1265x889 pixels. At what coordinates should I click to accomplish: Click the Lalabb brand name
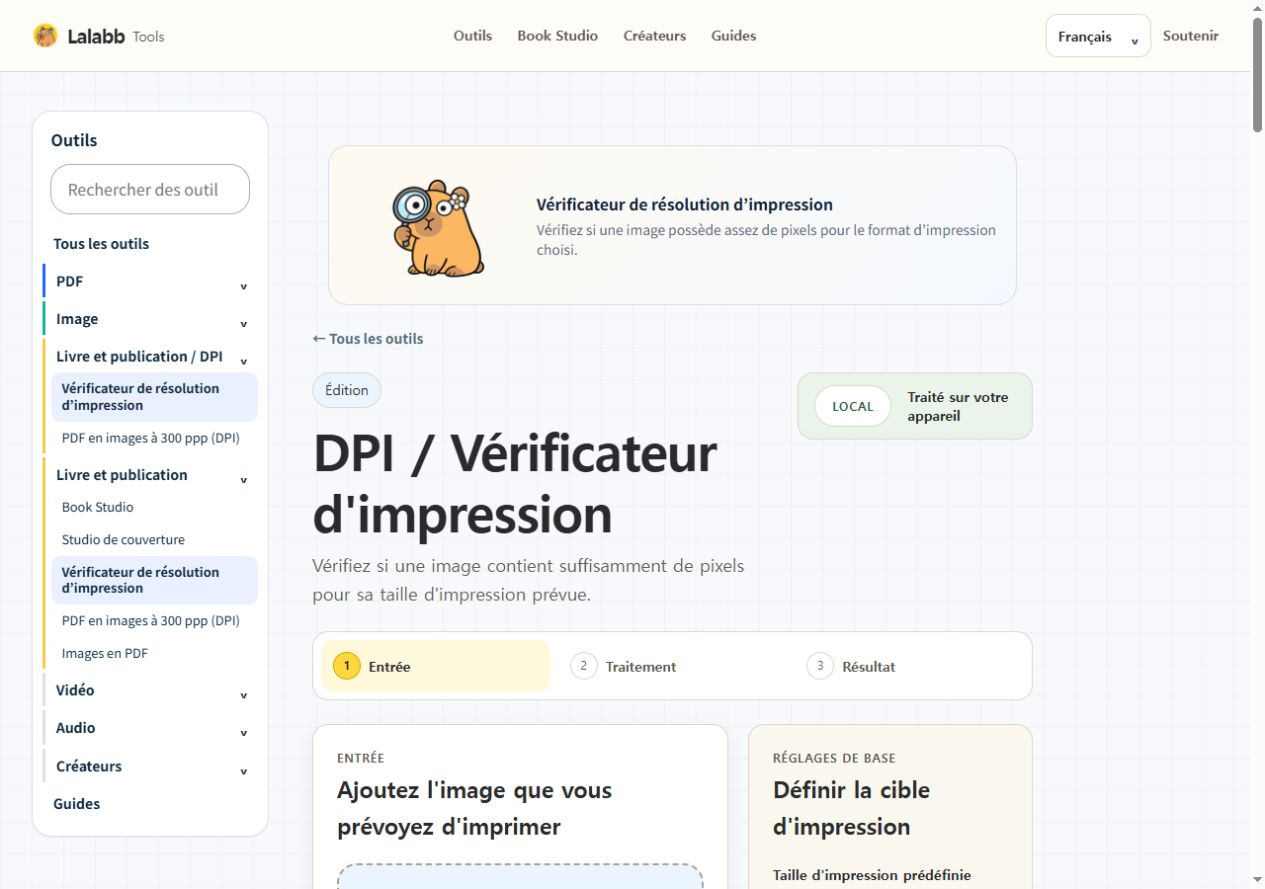coord(96,36)
